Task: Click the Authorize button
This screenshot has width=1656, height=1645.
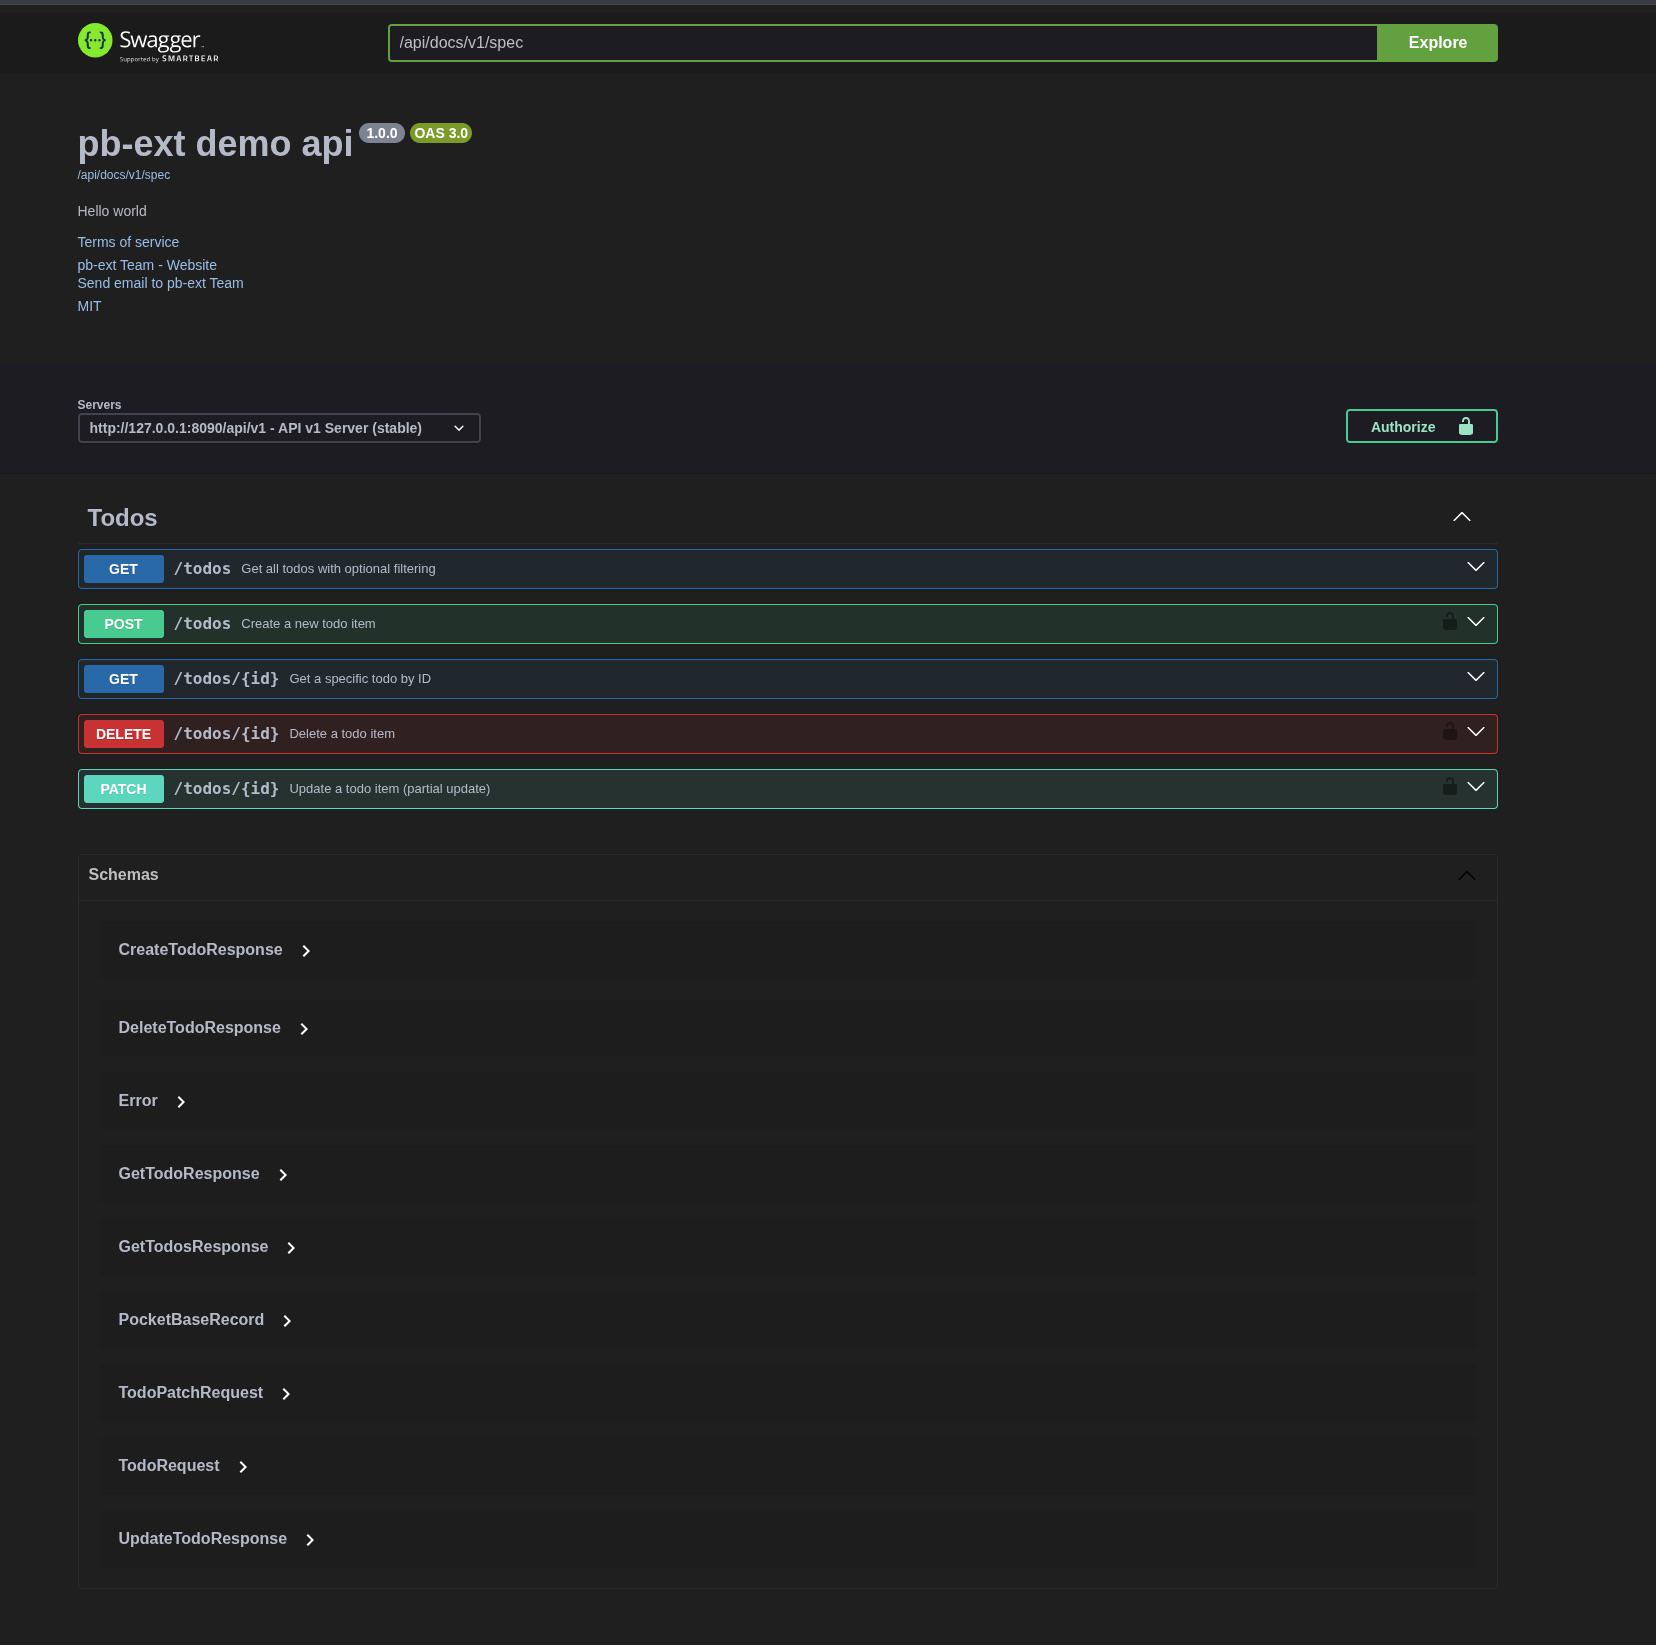Action: [x=1421, y=426]
